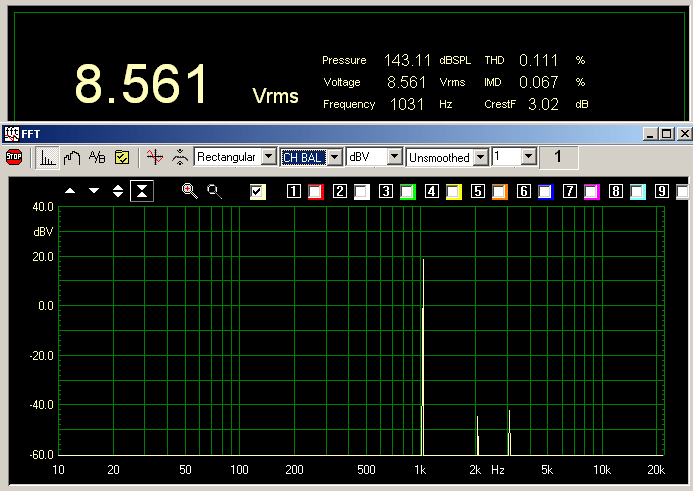Select the bar spectrum display icon
The width and height of the screenshot is (693, 491).
[x=47, y=157]
